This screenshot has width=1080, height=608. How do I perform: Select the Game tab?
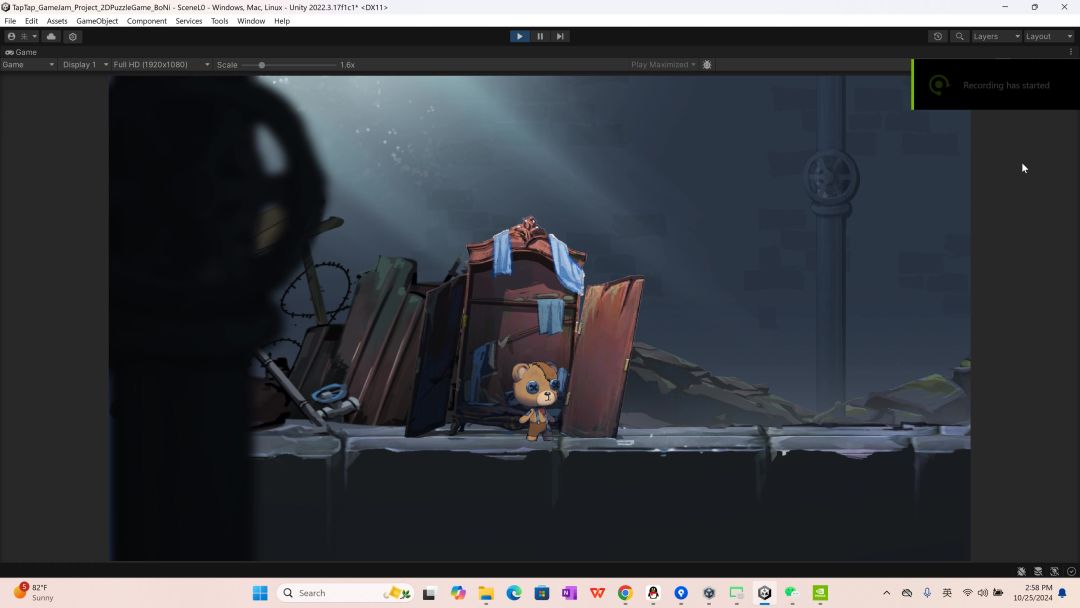tap(21, 52)
